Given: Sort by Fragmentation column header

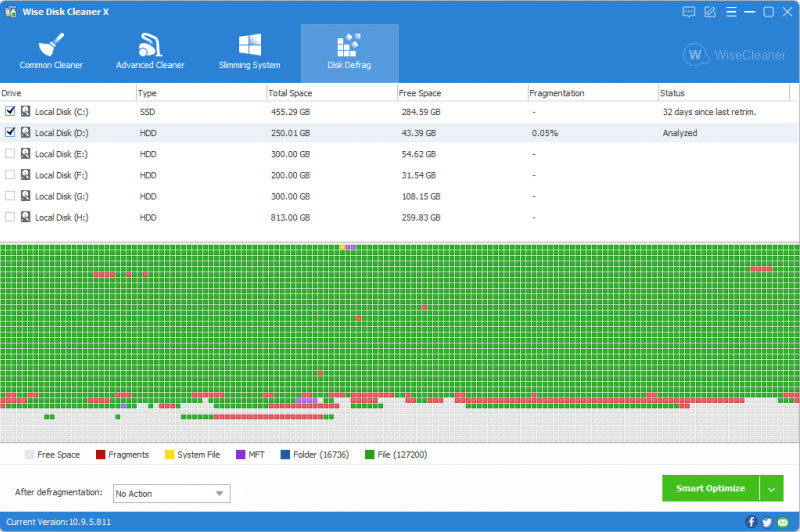Looking at the screenshot, I should (x=593, y=93).
